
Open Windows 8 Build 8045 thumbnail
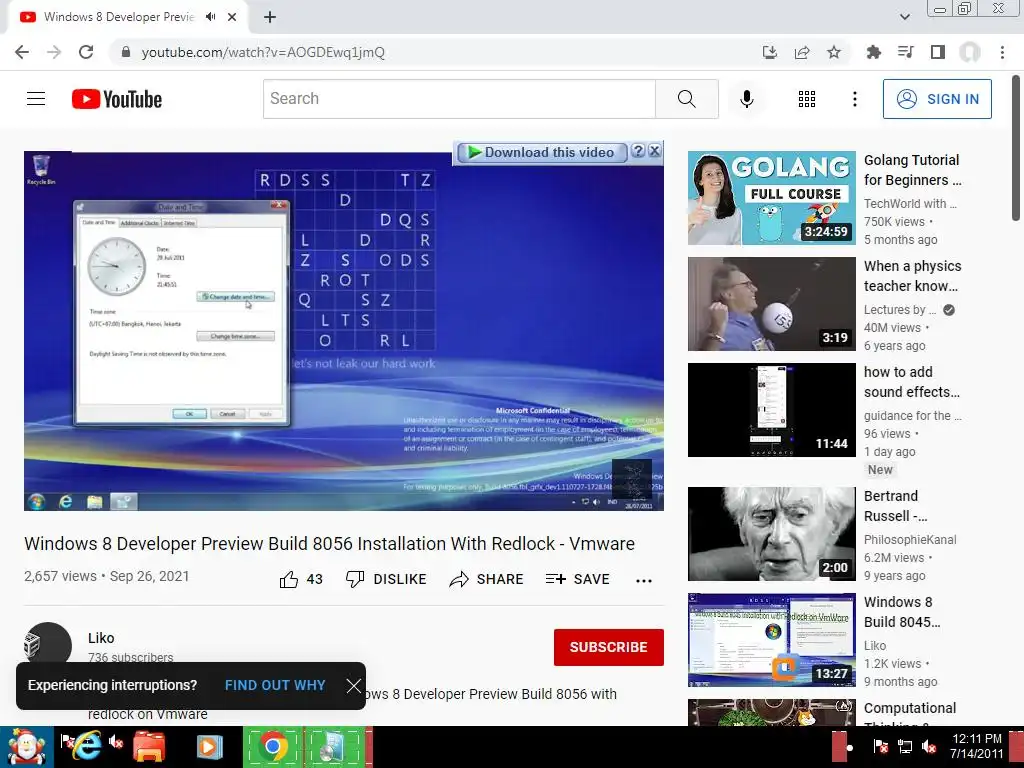(x=771, y=640)
